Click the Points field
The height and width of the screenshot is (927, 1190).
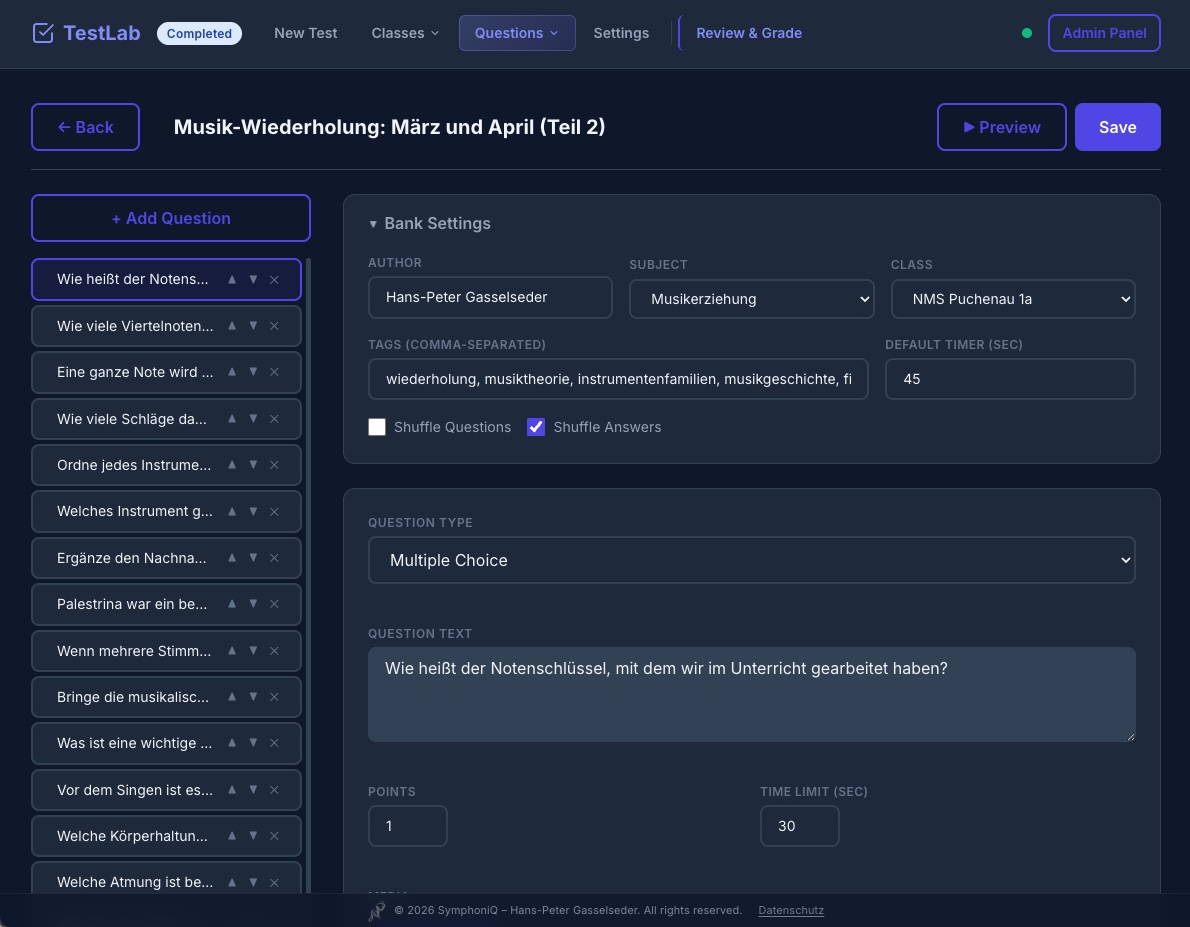click(408, 826)
